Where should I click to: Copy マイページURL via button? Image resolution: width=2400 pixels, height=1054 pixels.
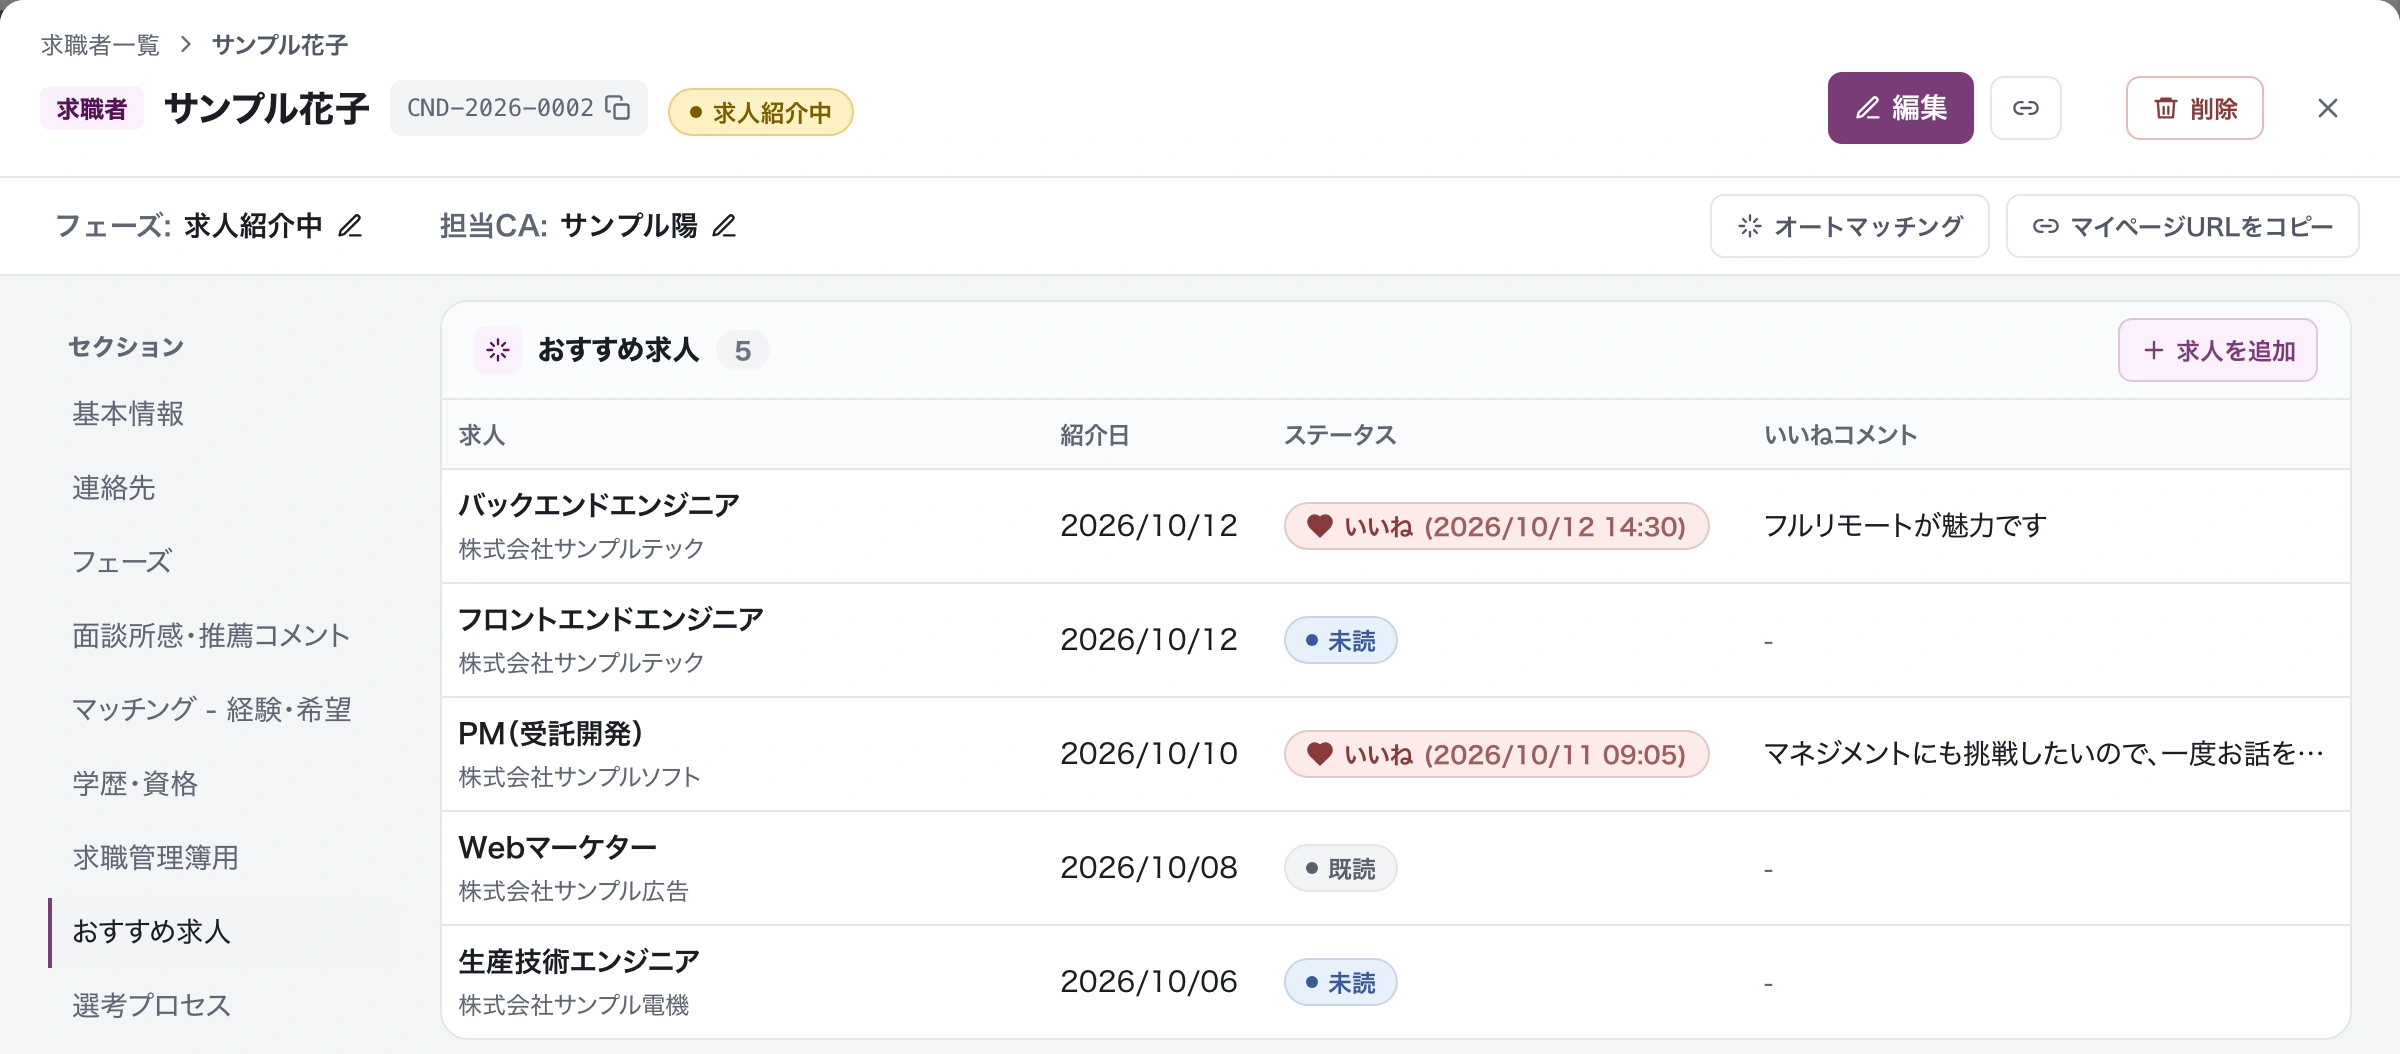tap(2182, 226)
